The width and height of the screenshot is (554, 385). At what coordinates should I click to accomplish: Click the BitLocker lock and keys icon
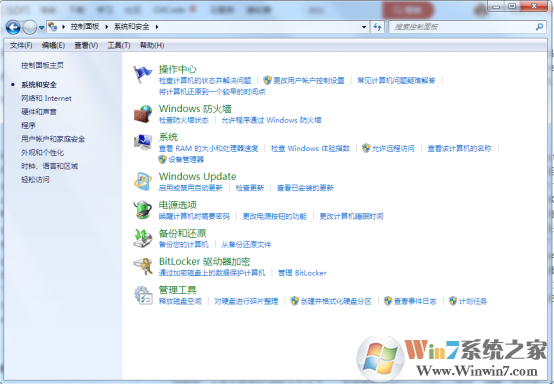click(143, 266)
